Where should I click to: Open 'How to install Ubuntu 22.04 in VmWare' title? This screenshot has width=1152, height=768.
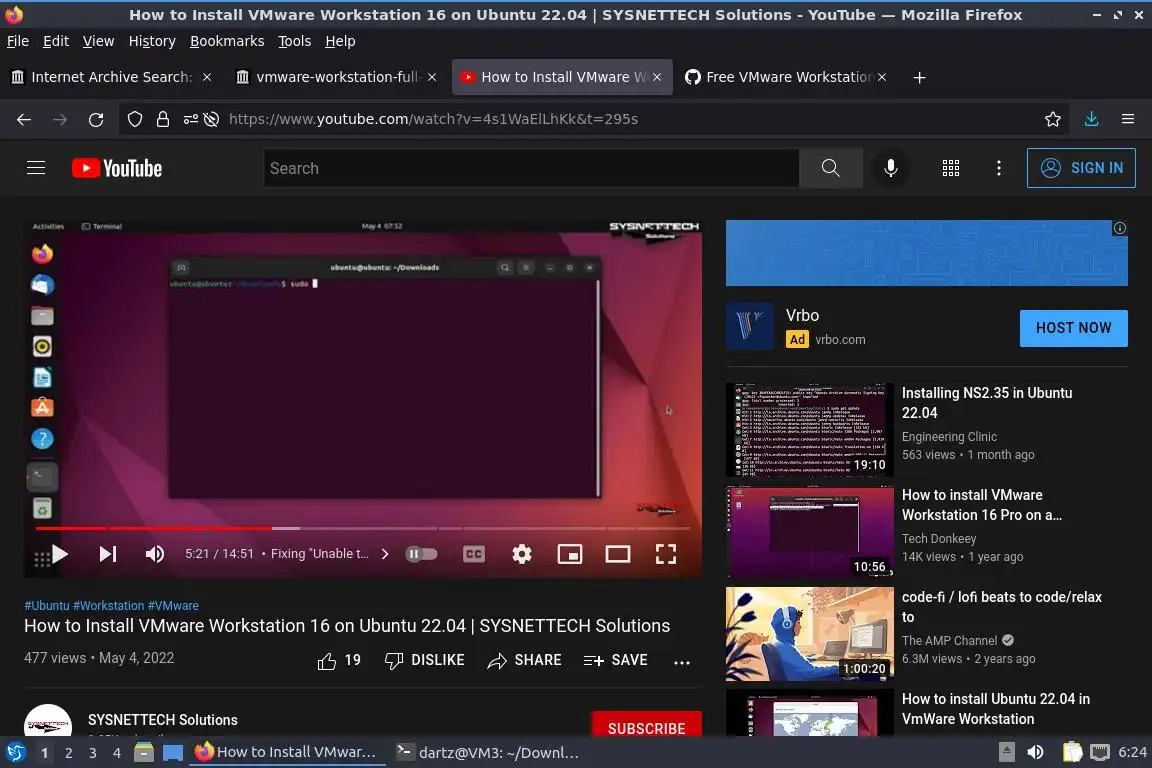[996, 709]
